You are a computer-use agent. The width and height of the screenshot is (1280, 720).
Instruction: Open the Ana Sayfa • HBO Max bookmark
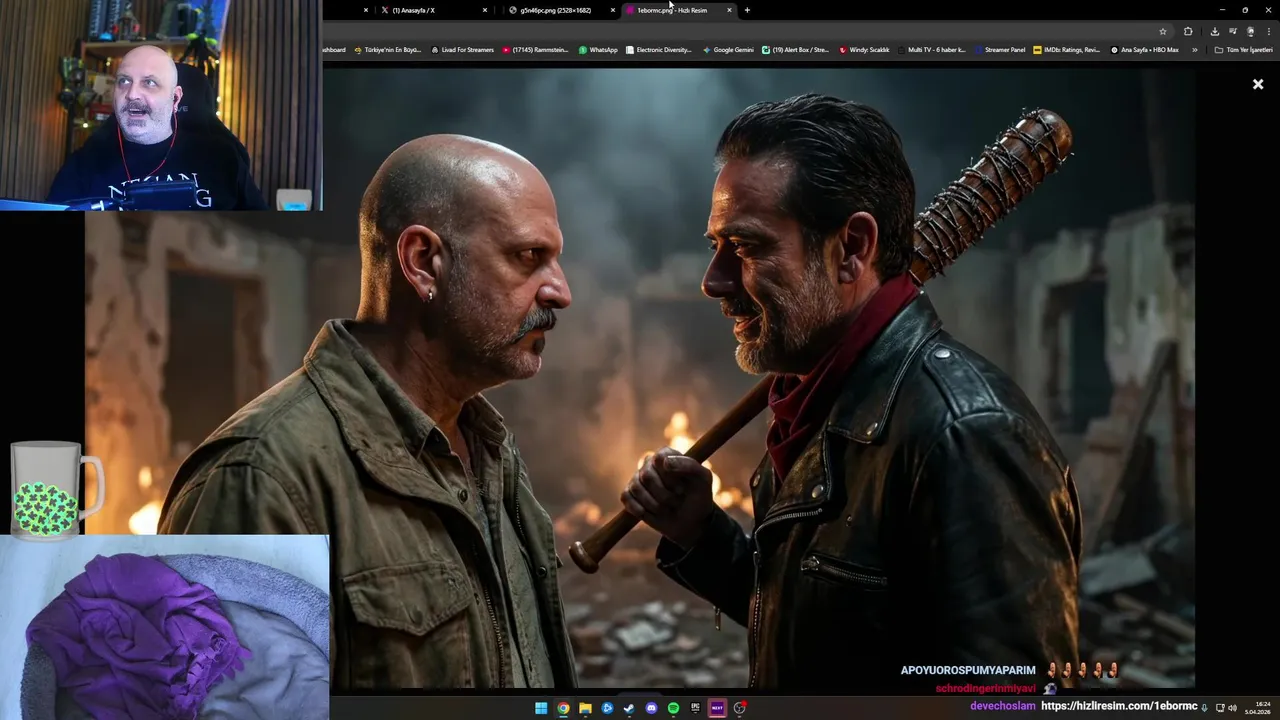pyautogui.click(x=1145, y=49)
